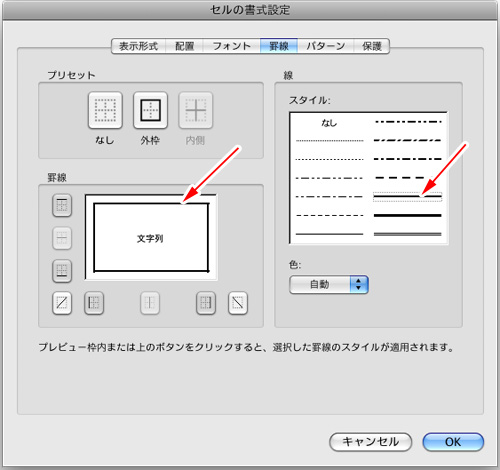Toggle the top border button

point(62,205)
